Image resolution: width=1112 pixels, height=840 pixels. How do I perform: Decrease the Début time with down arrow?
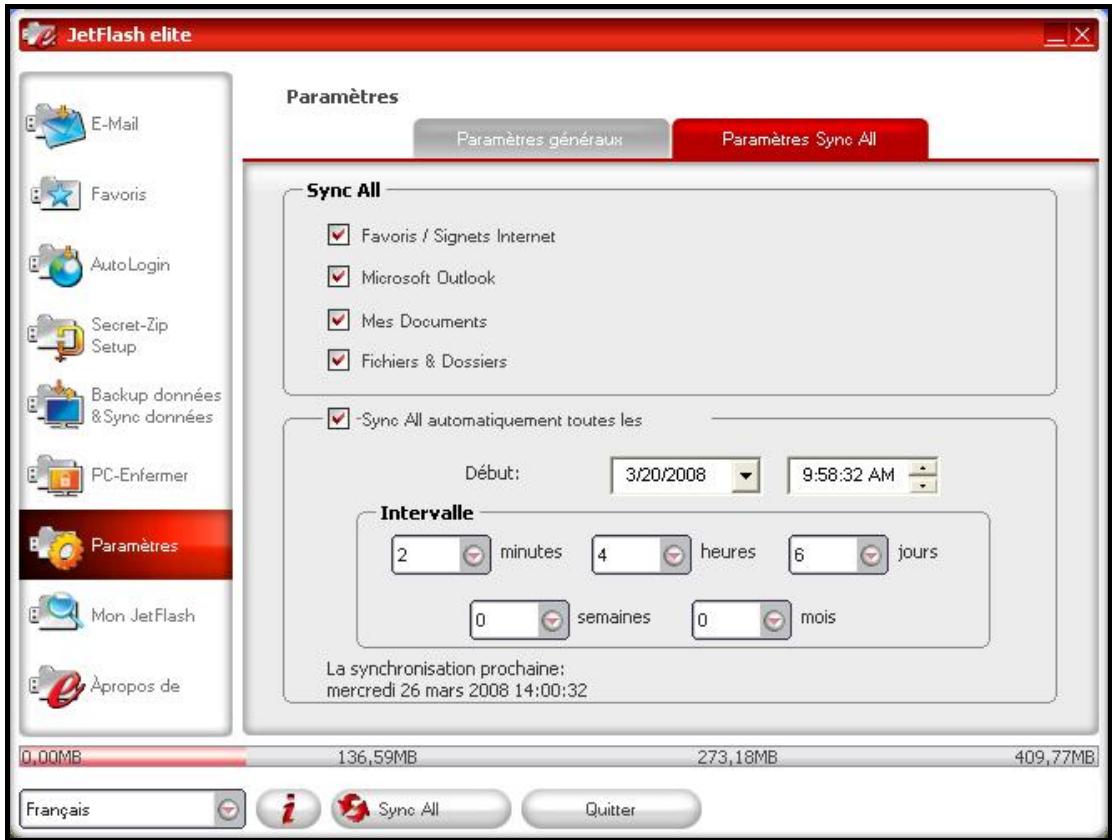[923, 485]
